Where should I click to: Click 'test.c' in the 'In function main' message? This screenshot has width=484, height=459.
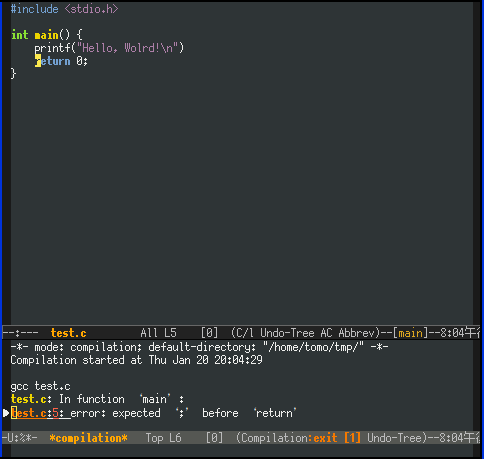(x=29, y=399)
